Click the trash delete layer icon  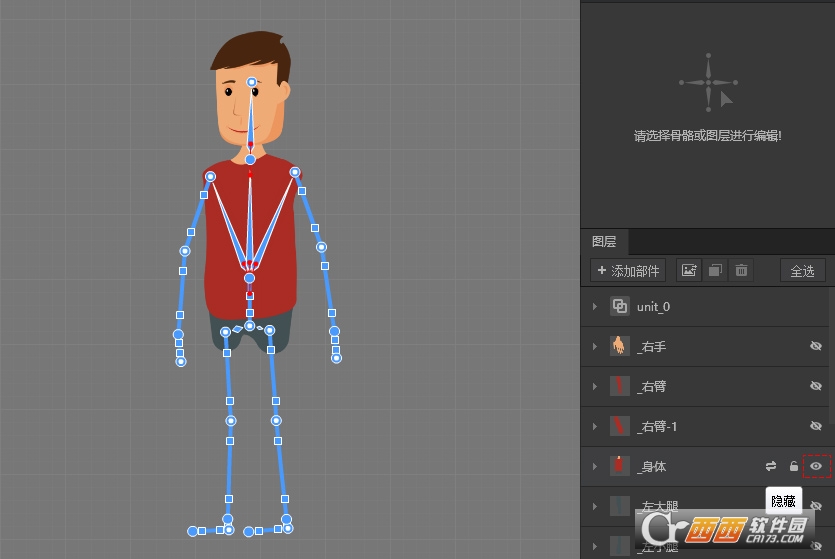[741, 270]
